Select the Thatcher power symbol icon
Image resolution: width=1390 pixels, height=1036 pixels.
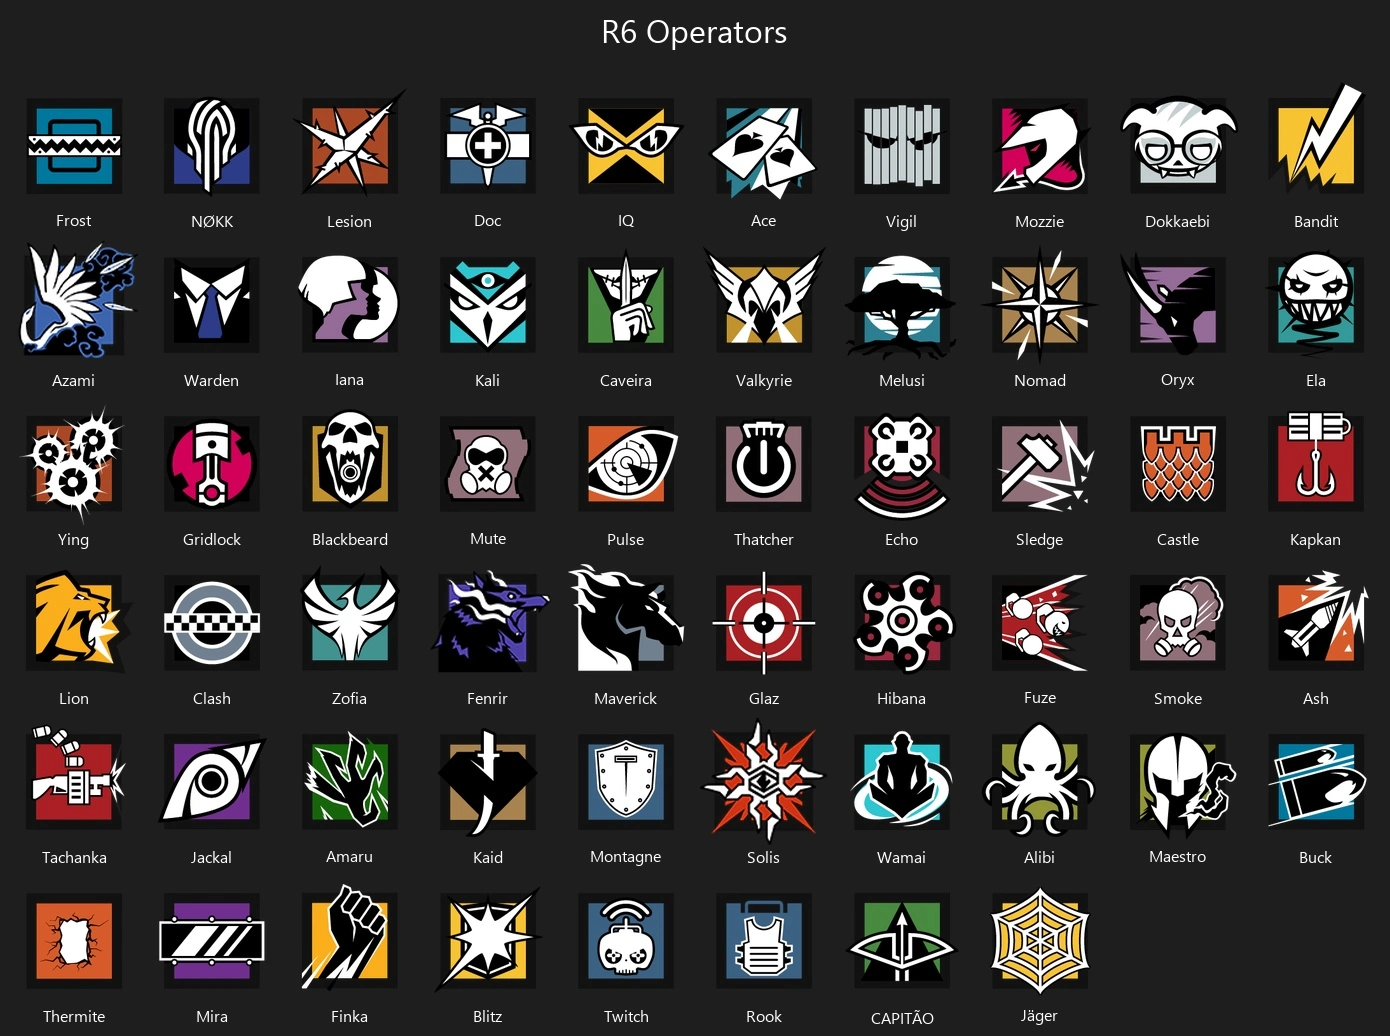pyautogui.click(x=764, y=464)
